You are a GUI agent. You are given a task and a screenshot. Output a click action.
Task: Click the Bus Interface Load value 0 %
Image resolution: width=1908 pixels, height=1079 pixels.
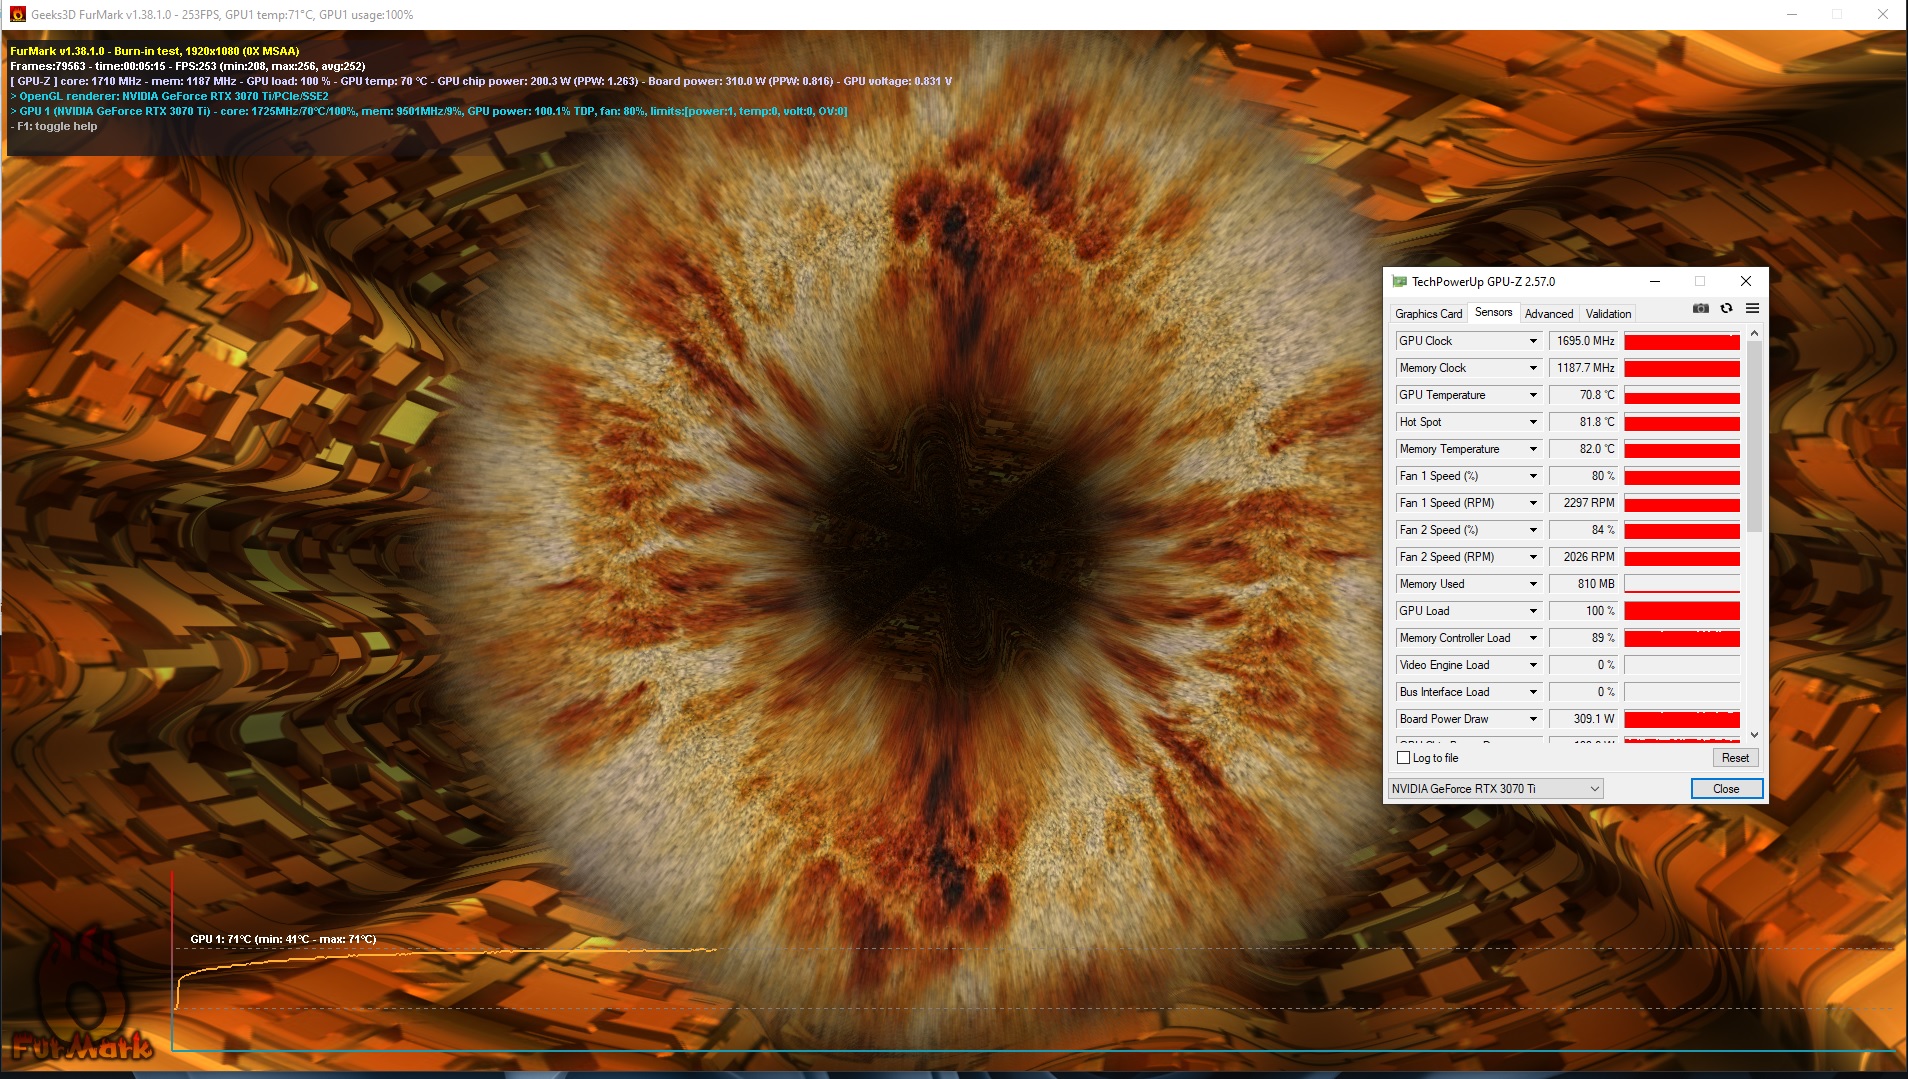(x=1584, y=692)
